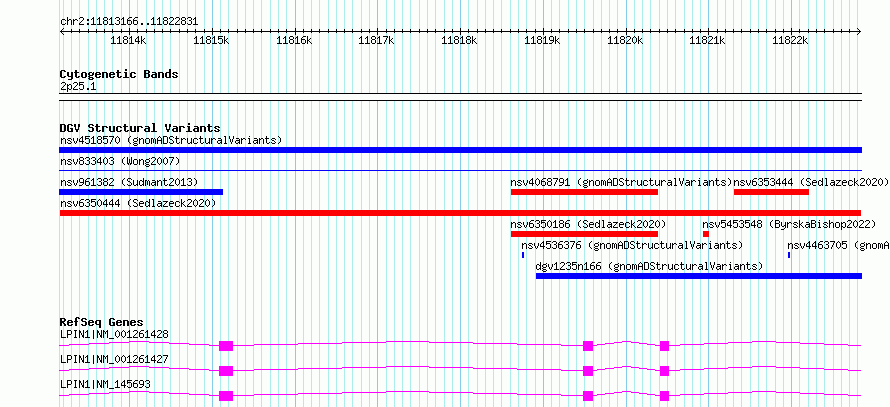Click NM_001261427 exon near 11815k

(226, 371)
